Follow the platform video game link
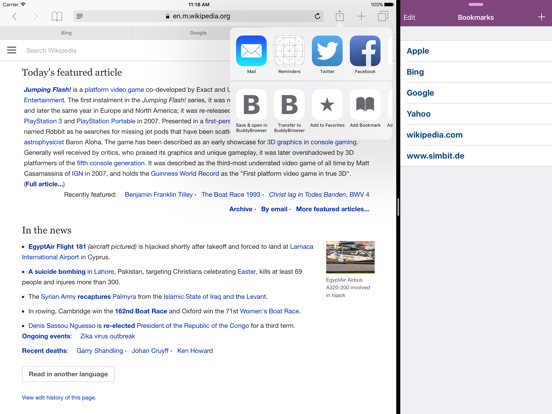 pos(114,89)
